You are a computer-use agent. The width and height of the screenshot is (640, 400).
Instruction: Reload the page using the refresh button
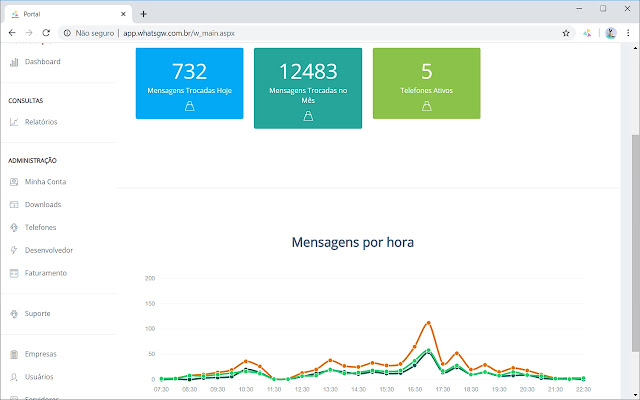pos(46,33)
